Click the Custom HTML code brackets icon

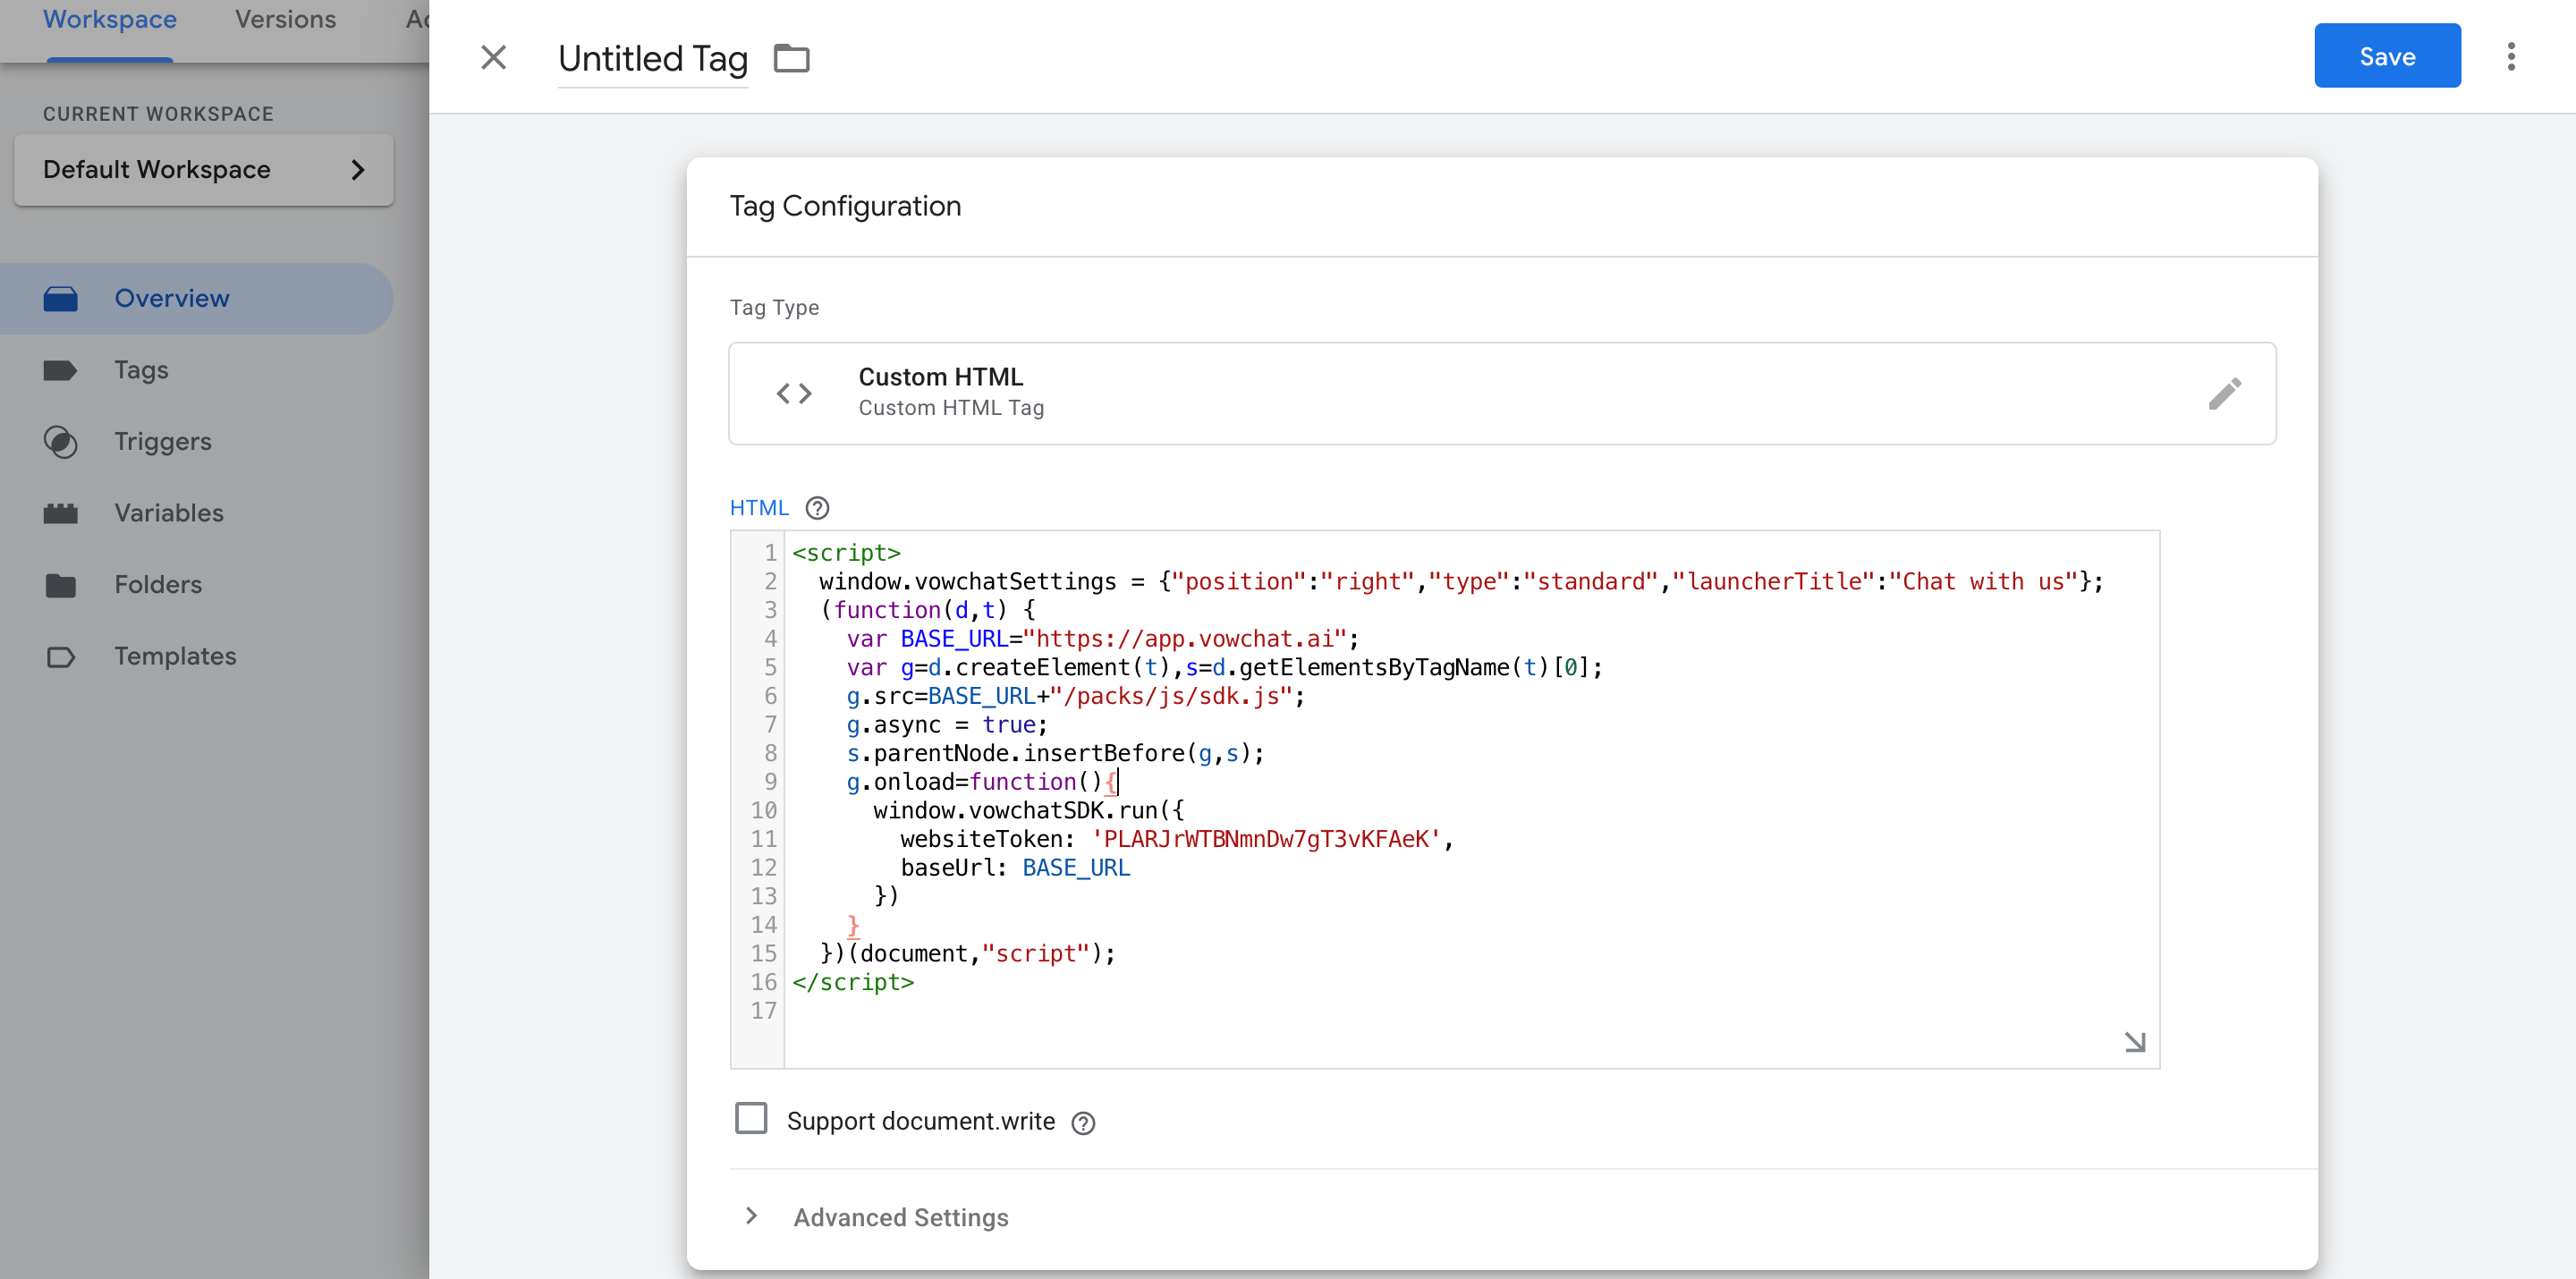click(x=794, y=393)
